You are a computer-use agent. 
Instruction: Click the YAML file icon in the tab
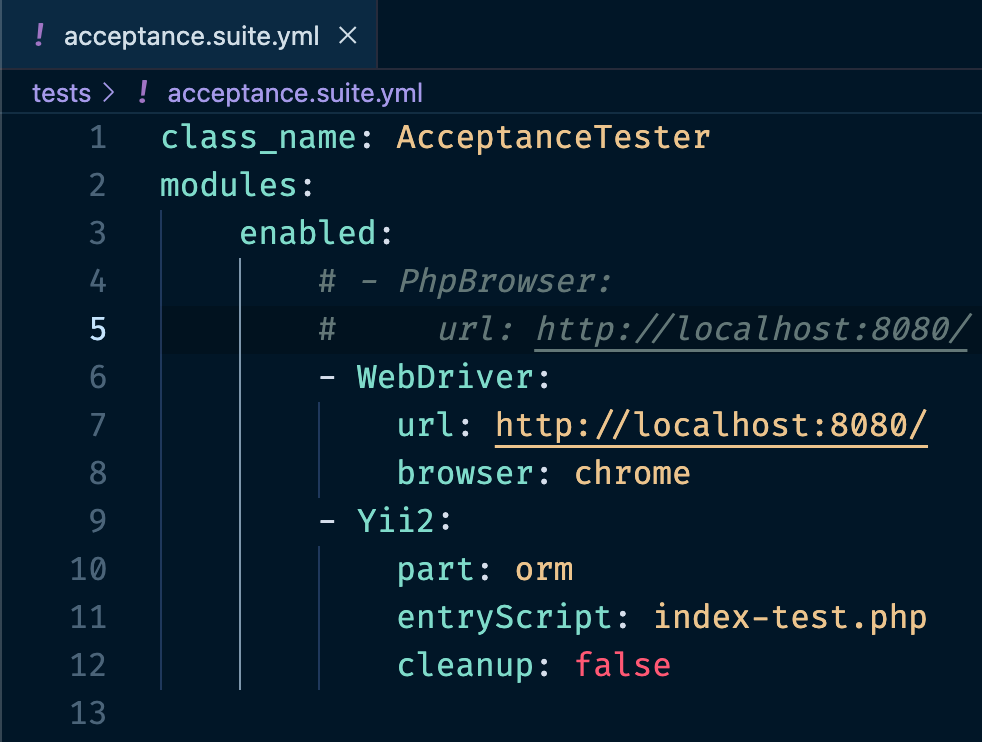[40, 37]
